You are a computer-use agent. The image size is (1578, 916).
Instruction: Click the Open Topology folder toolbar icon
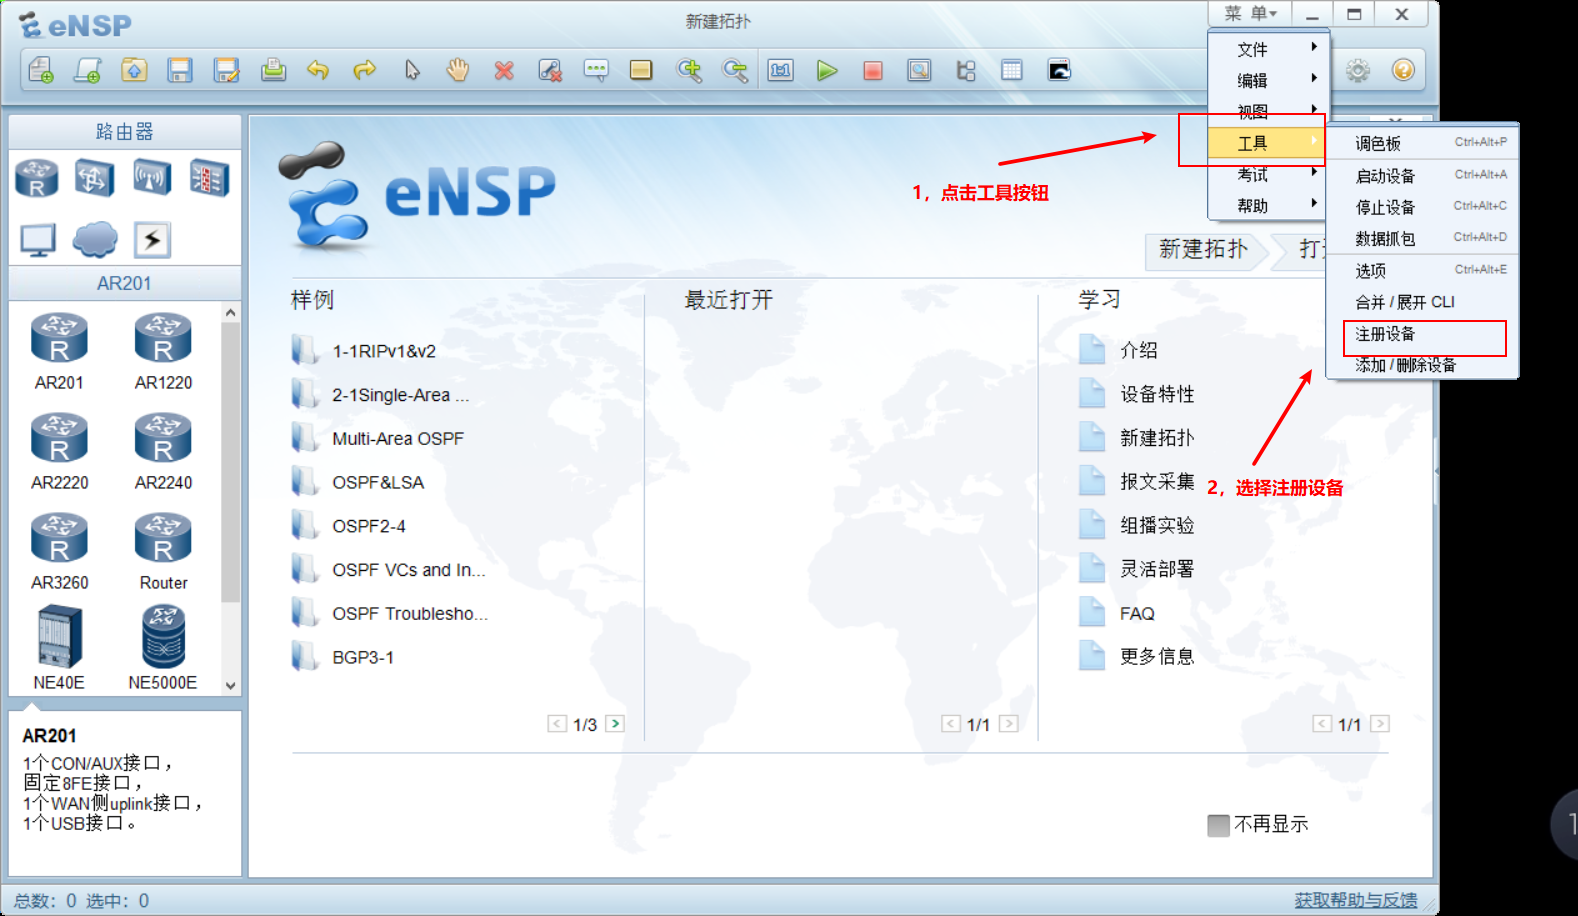pyautogui.click(x=134, y=70)
